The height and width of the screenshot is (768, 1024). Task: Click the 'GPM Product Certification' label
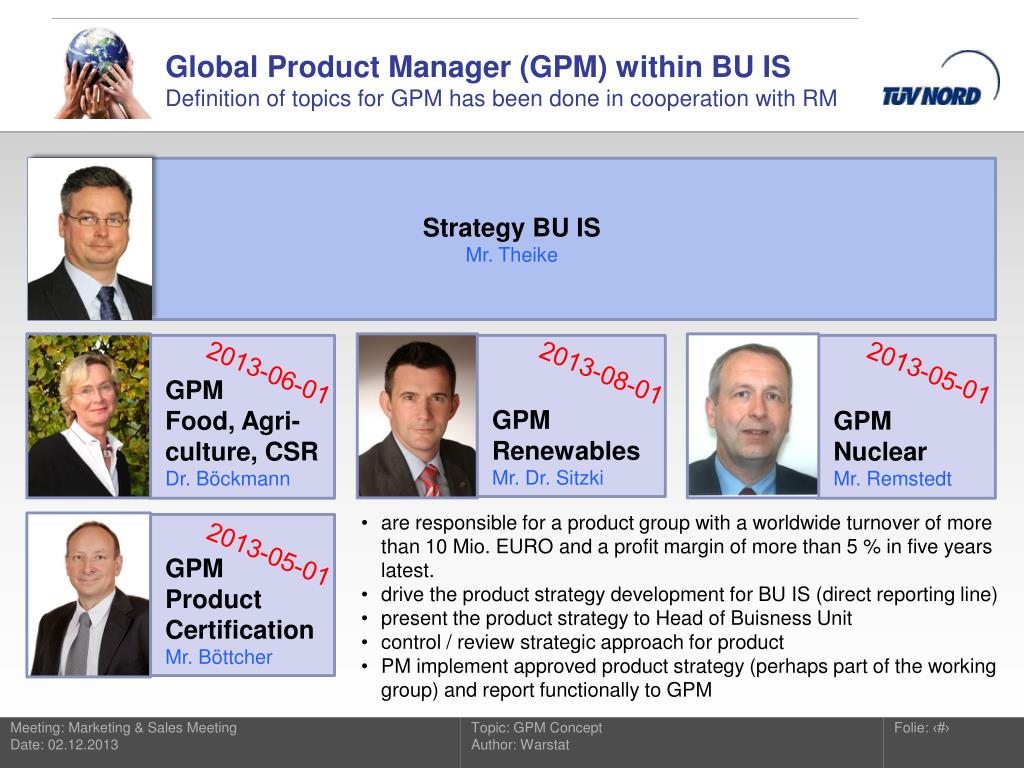coord(240,599)
